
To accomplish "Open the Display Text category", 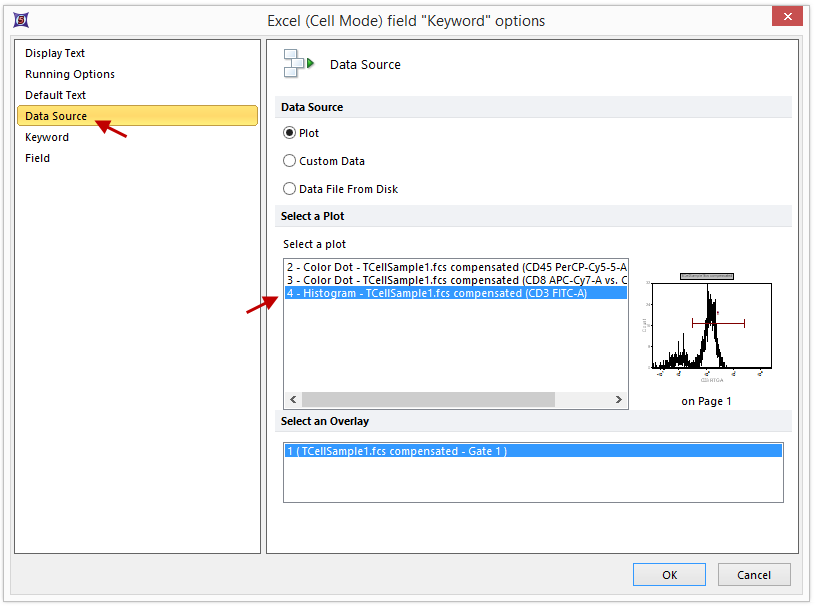I will click(x=55, y=53).
